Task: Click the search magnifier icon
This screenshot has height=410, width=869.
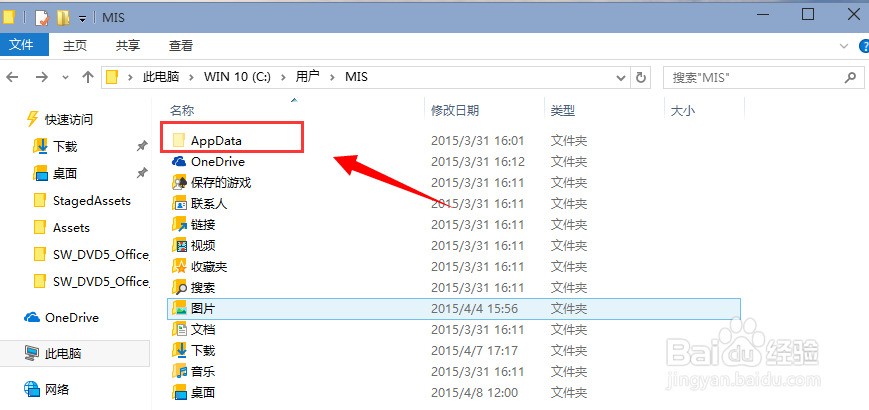Action: (x=850, y=77)
